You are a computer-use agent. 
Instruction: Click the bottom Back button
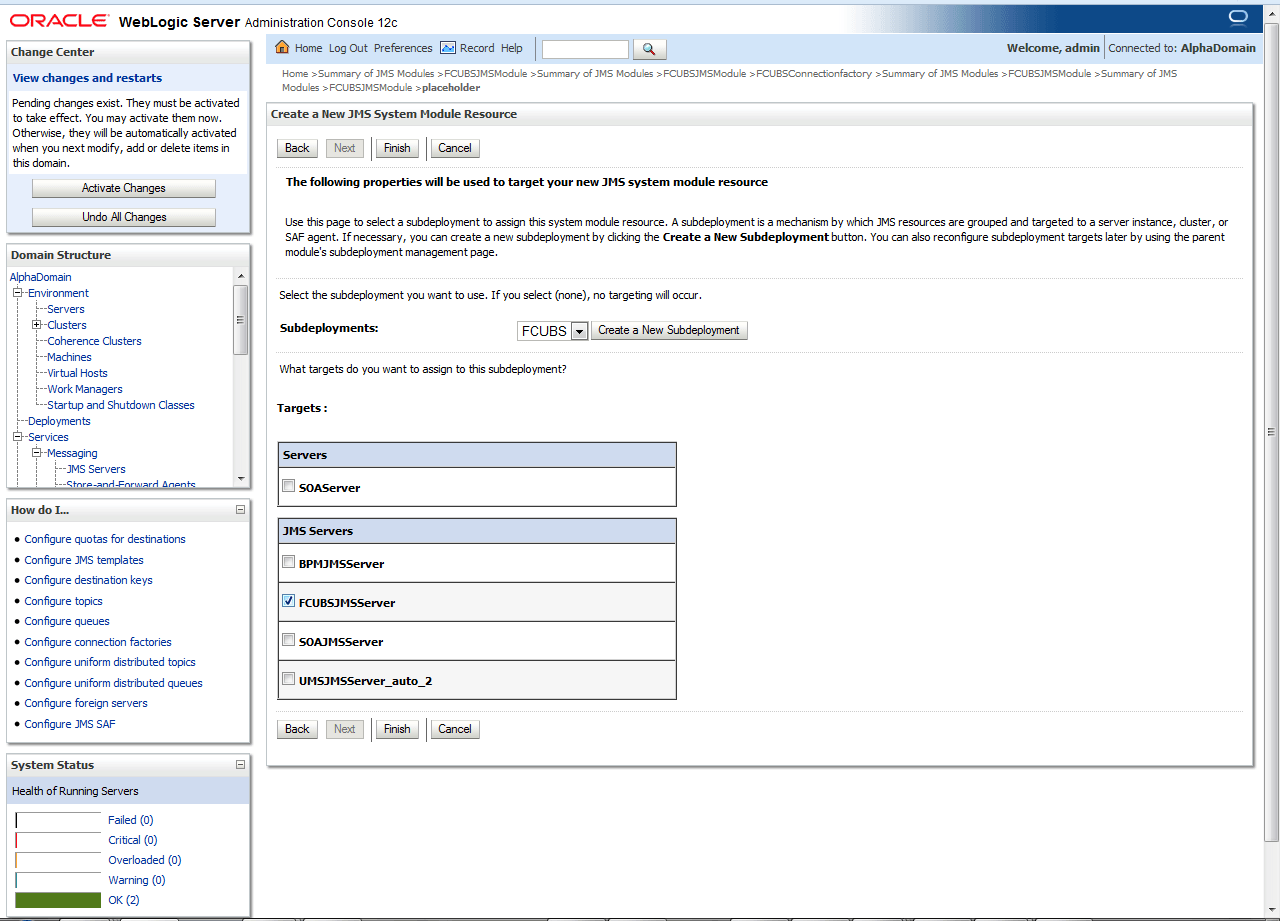pyautogui.click(x=297, y=729)
